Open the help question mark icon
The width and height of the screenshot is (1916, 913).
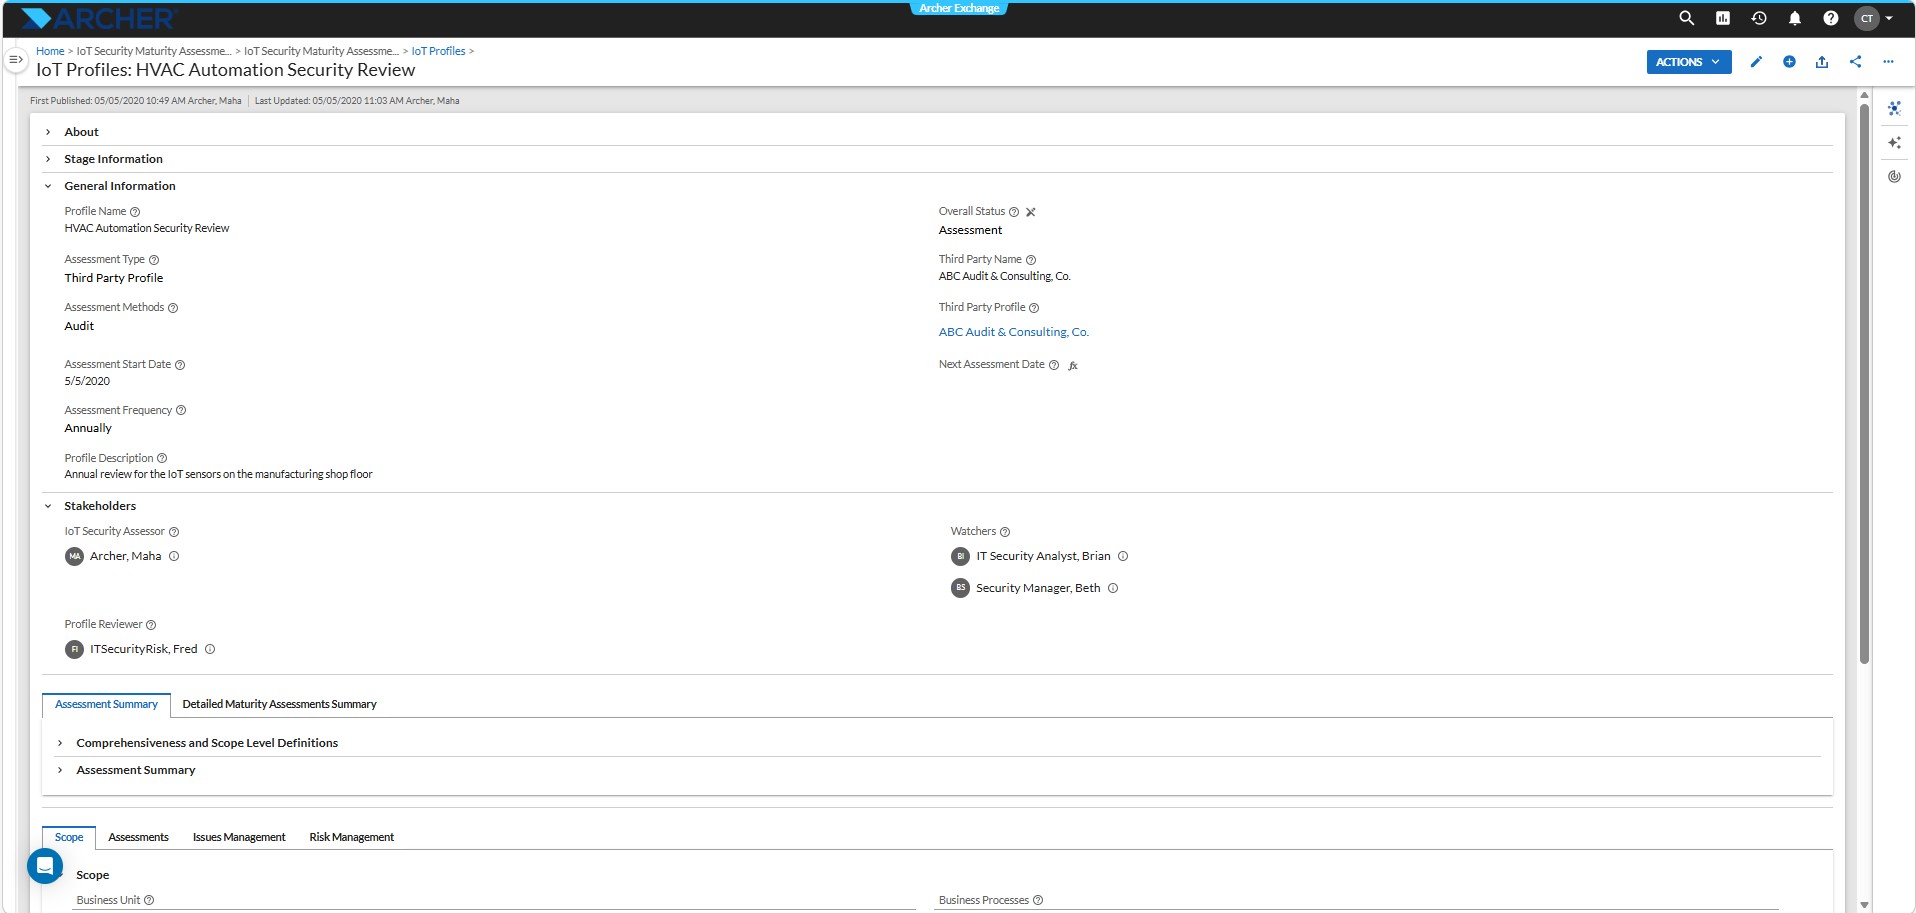1830,18
